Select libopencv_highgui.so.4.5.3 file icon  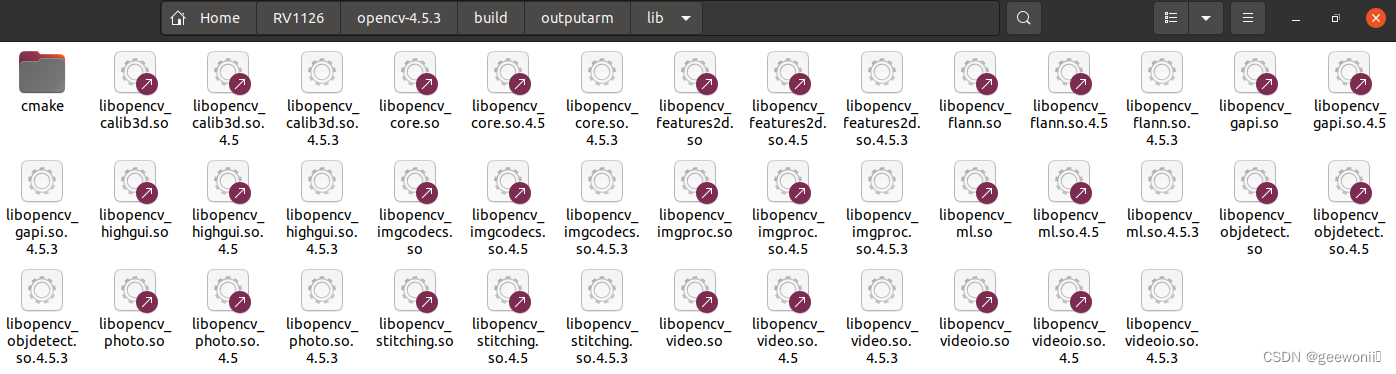pos(322,180)
